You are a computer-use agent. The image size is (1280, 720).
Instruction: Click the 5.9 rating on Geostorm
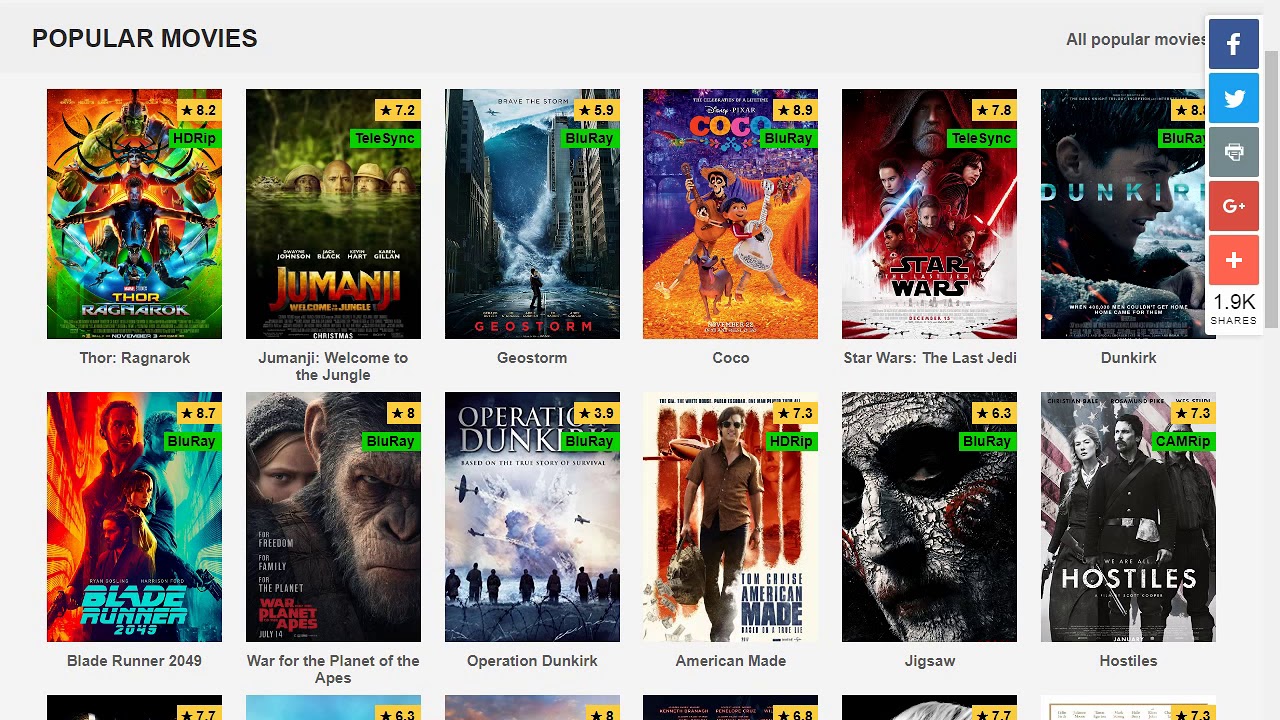[x=596, y=110]
